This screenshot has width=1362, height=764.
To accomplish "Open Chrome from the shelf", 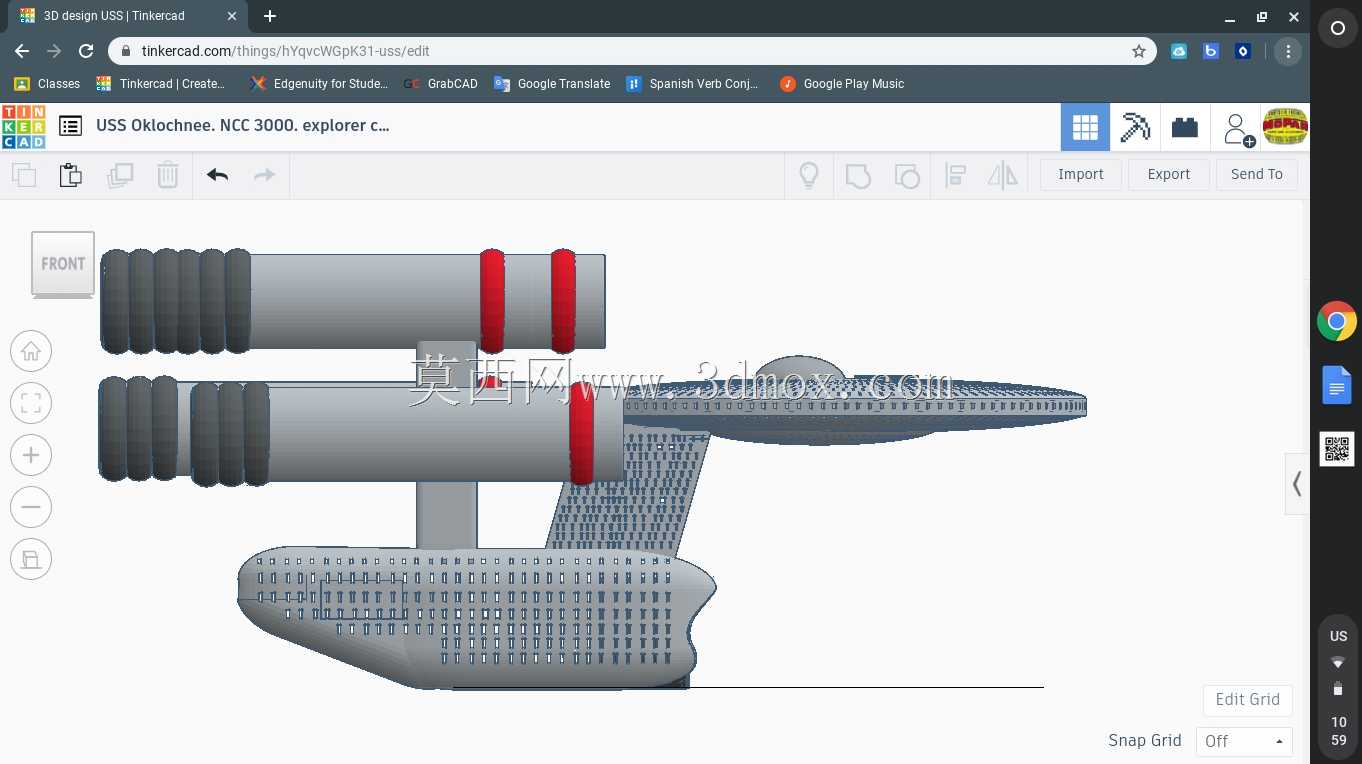I will point(1337,322).
